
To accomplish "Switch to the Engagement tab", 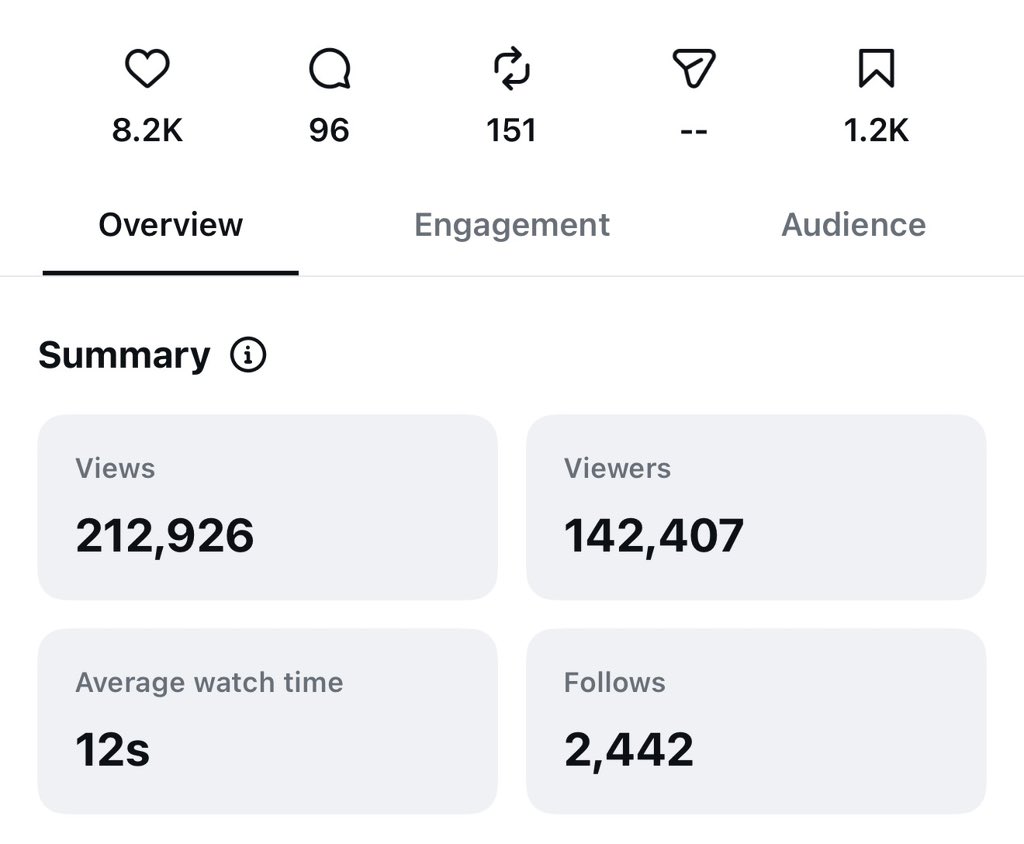I will pyautogui.click(x=512, y=225).
